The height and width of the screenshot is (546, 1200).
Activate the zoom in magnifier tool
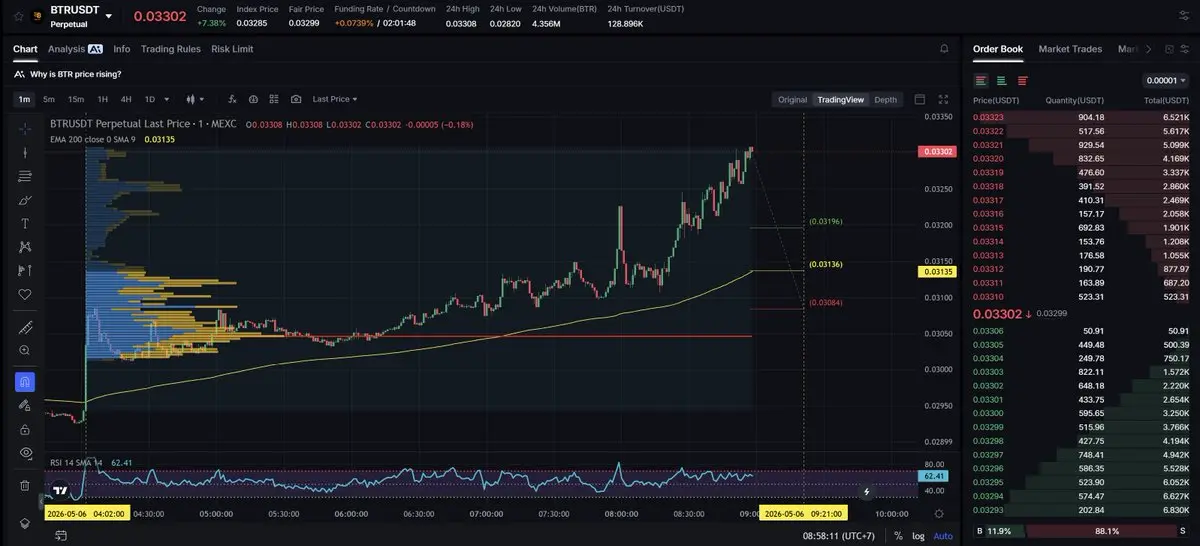coord(26,350)
